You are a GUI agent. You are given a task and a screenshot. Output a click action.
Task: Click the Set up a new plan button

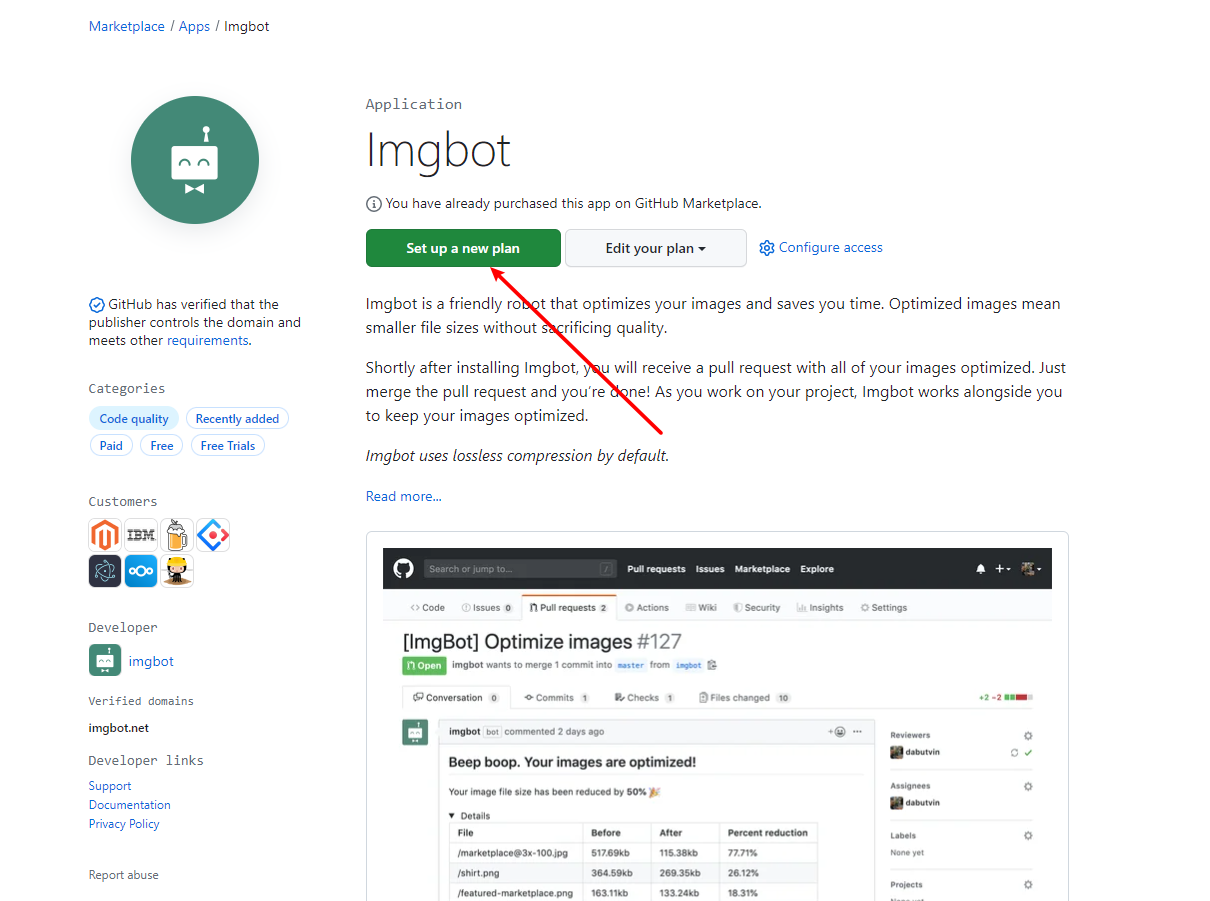pyautogui.click(x=463, y=248)
